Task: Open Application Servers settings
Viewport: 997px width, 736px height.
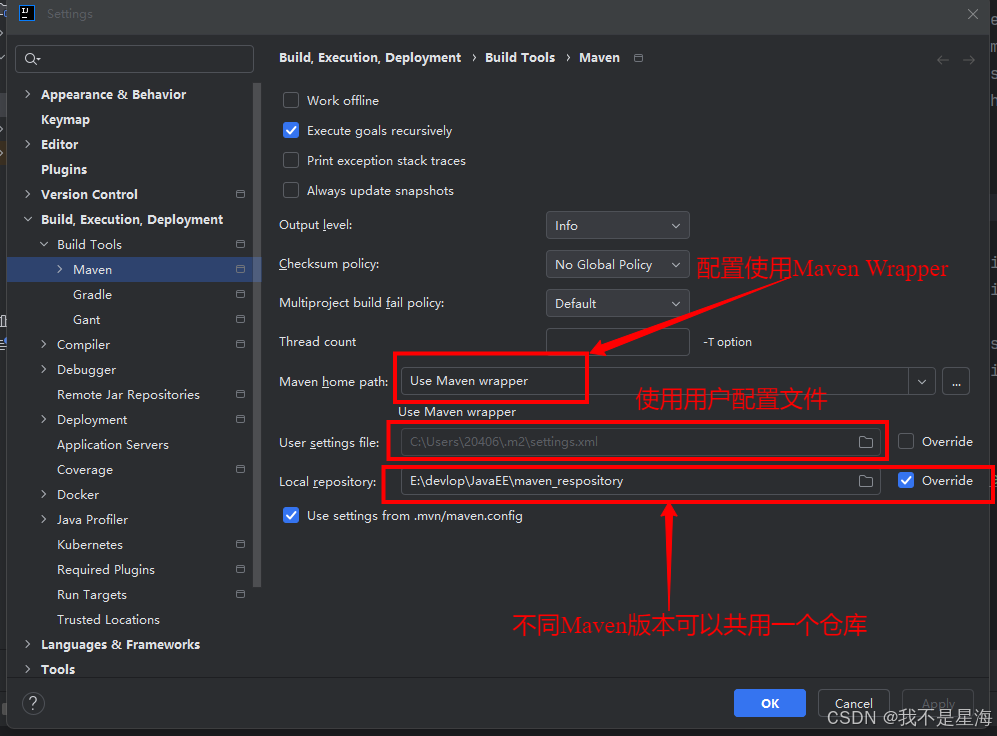Action: coord(113,444)
